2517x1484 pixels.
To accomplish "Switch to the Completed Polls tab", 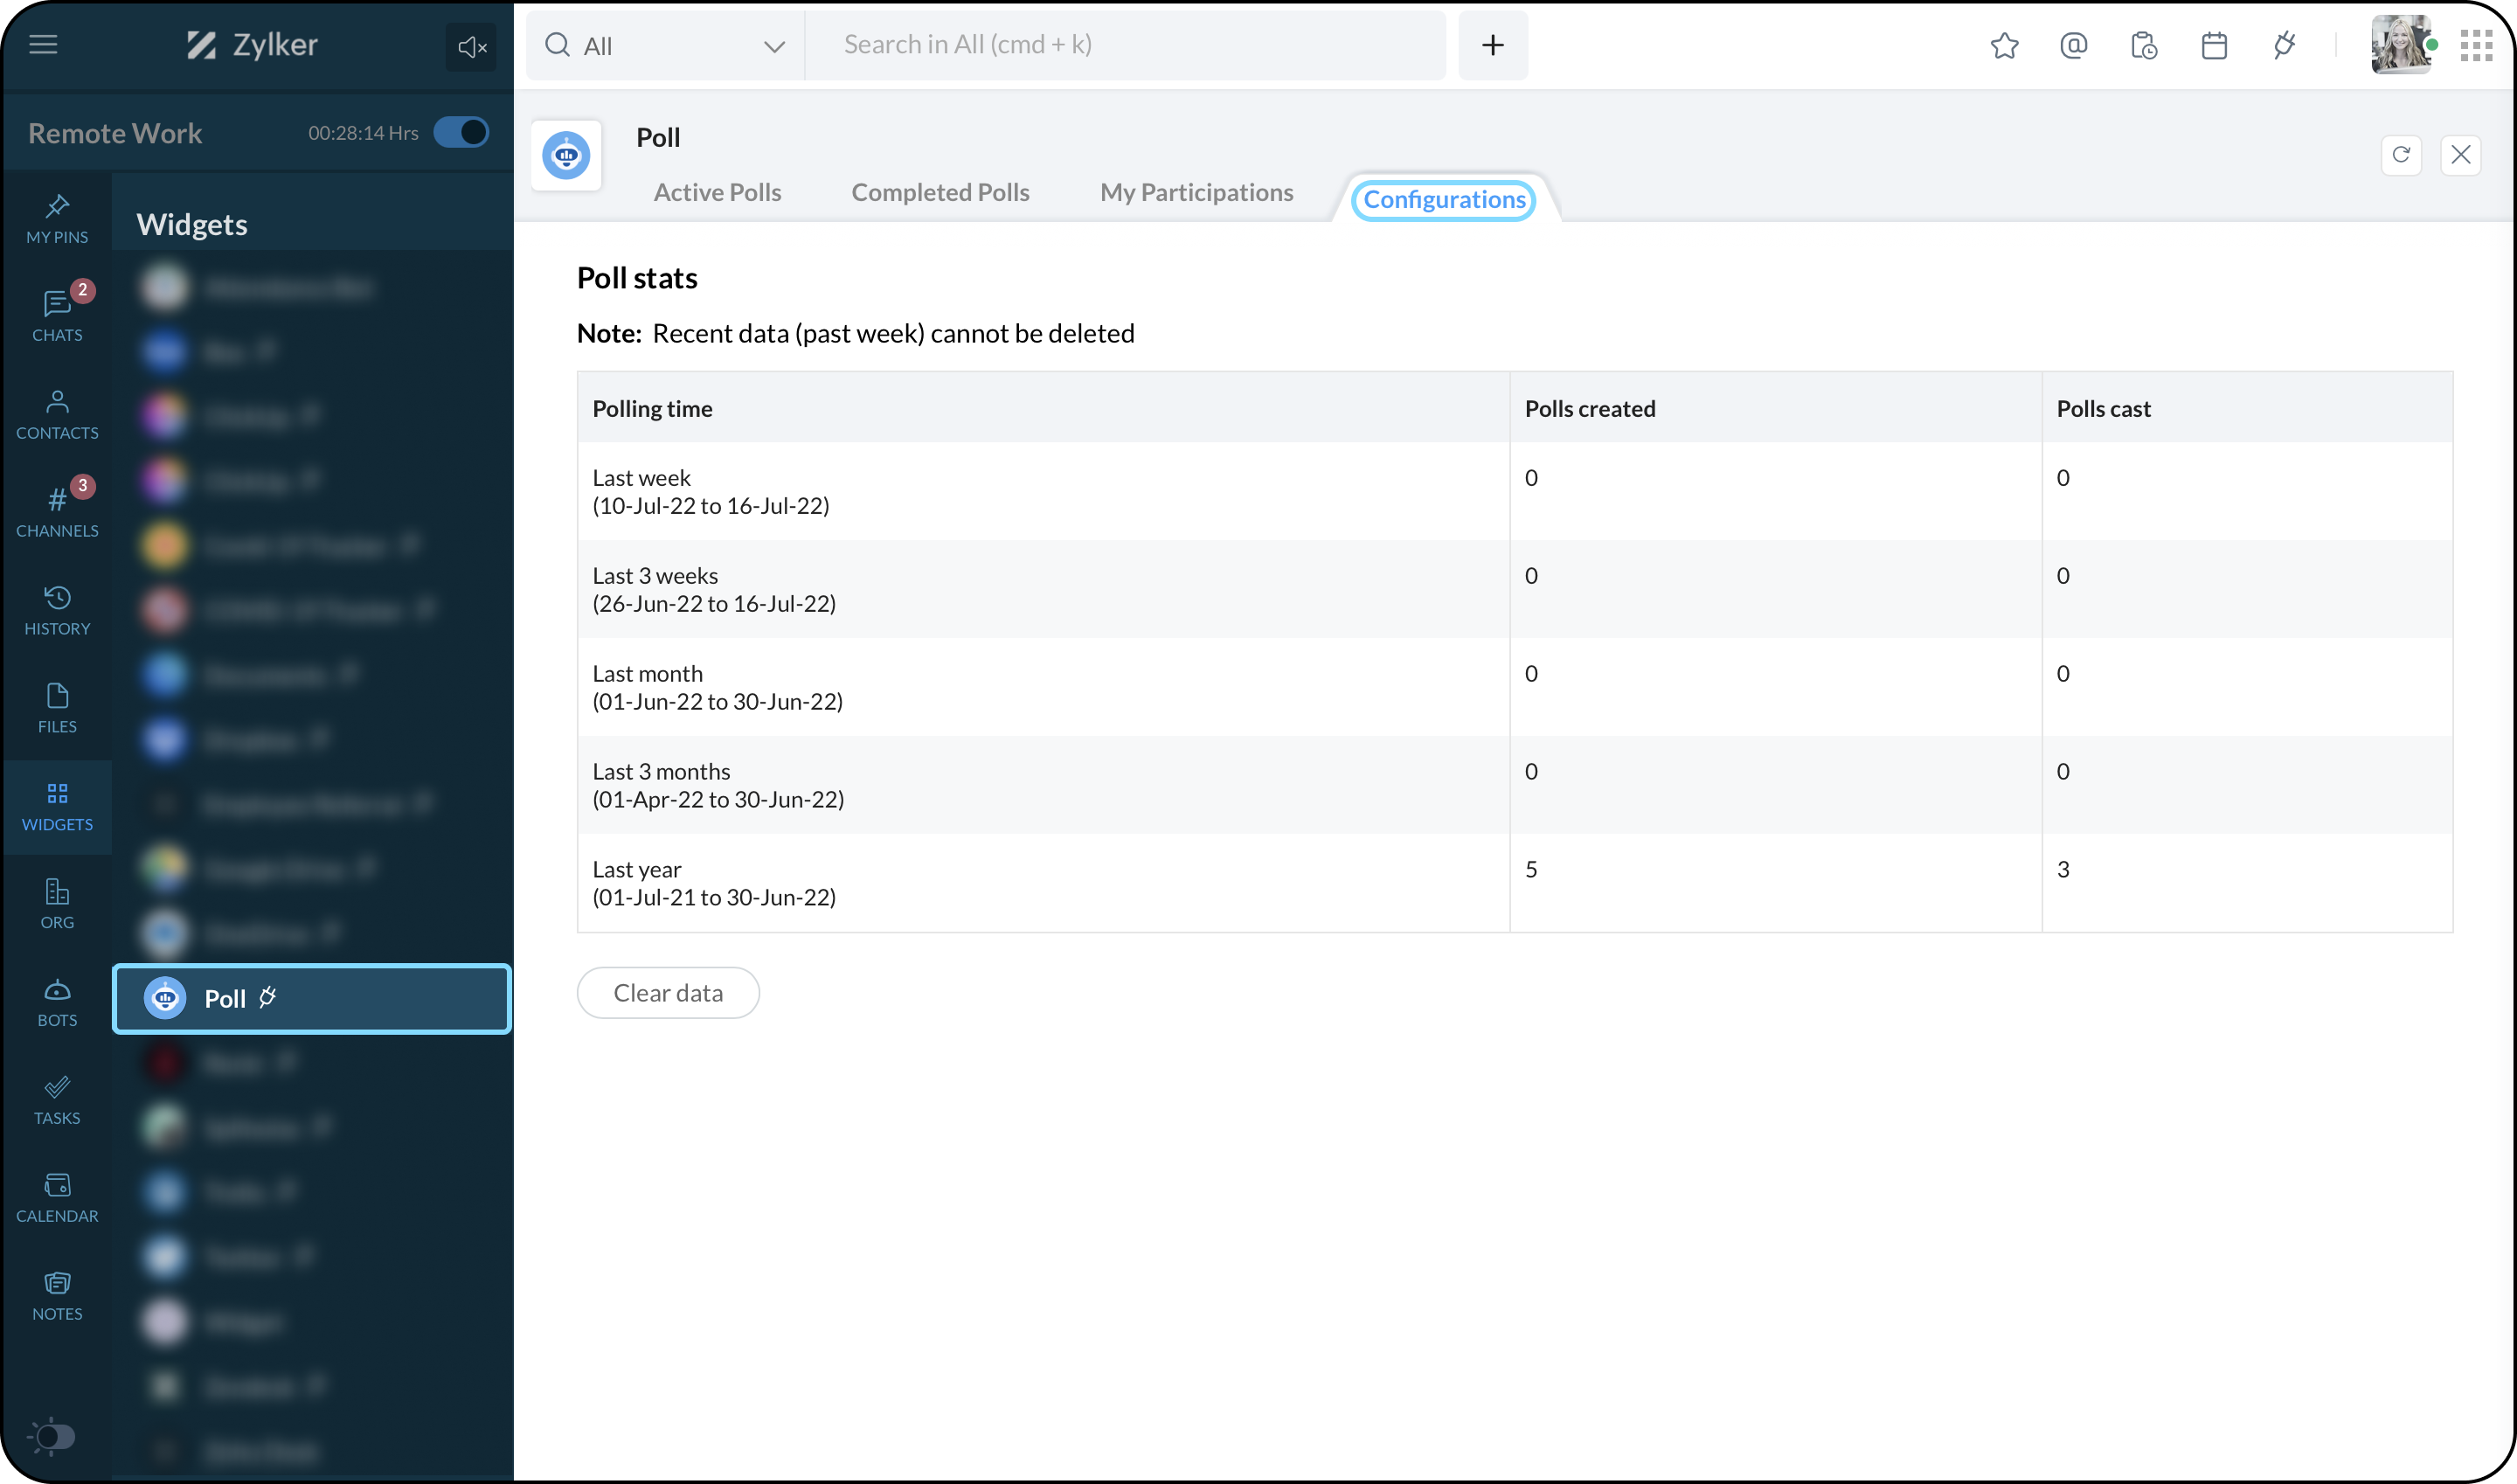I will (x=940, y=192).
